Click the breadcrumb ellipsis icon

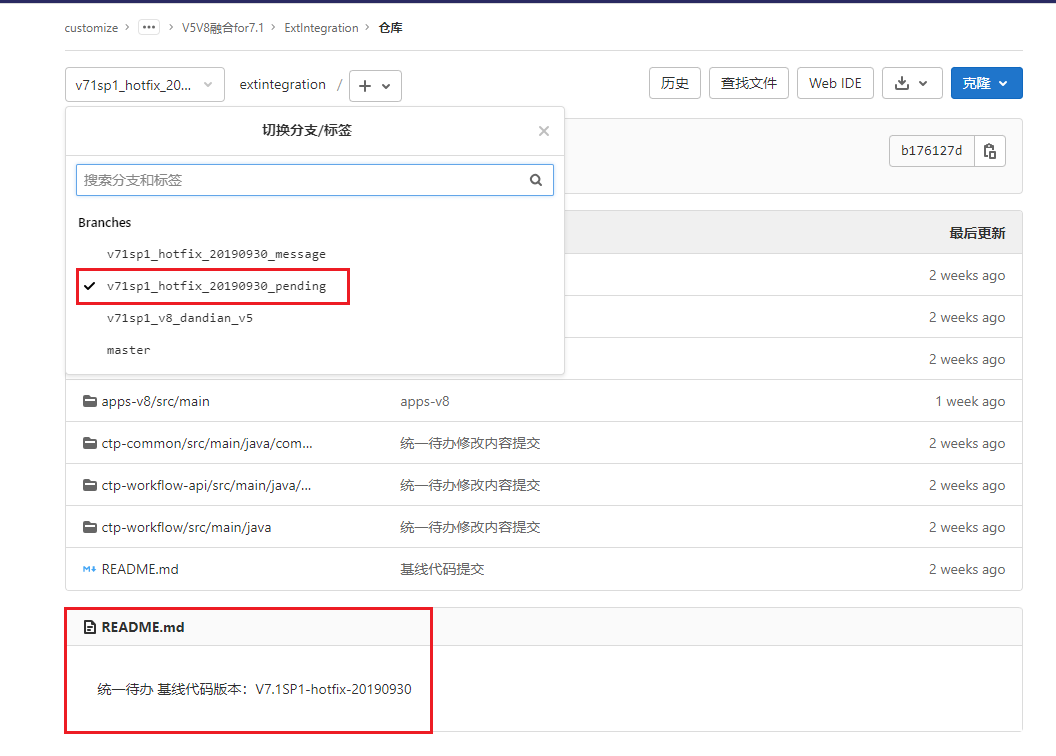[x=149, y=28]
